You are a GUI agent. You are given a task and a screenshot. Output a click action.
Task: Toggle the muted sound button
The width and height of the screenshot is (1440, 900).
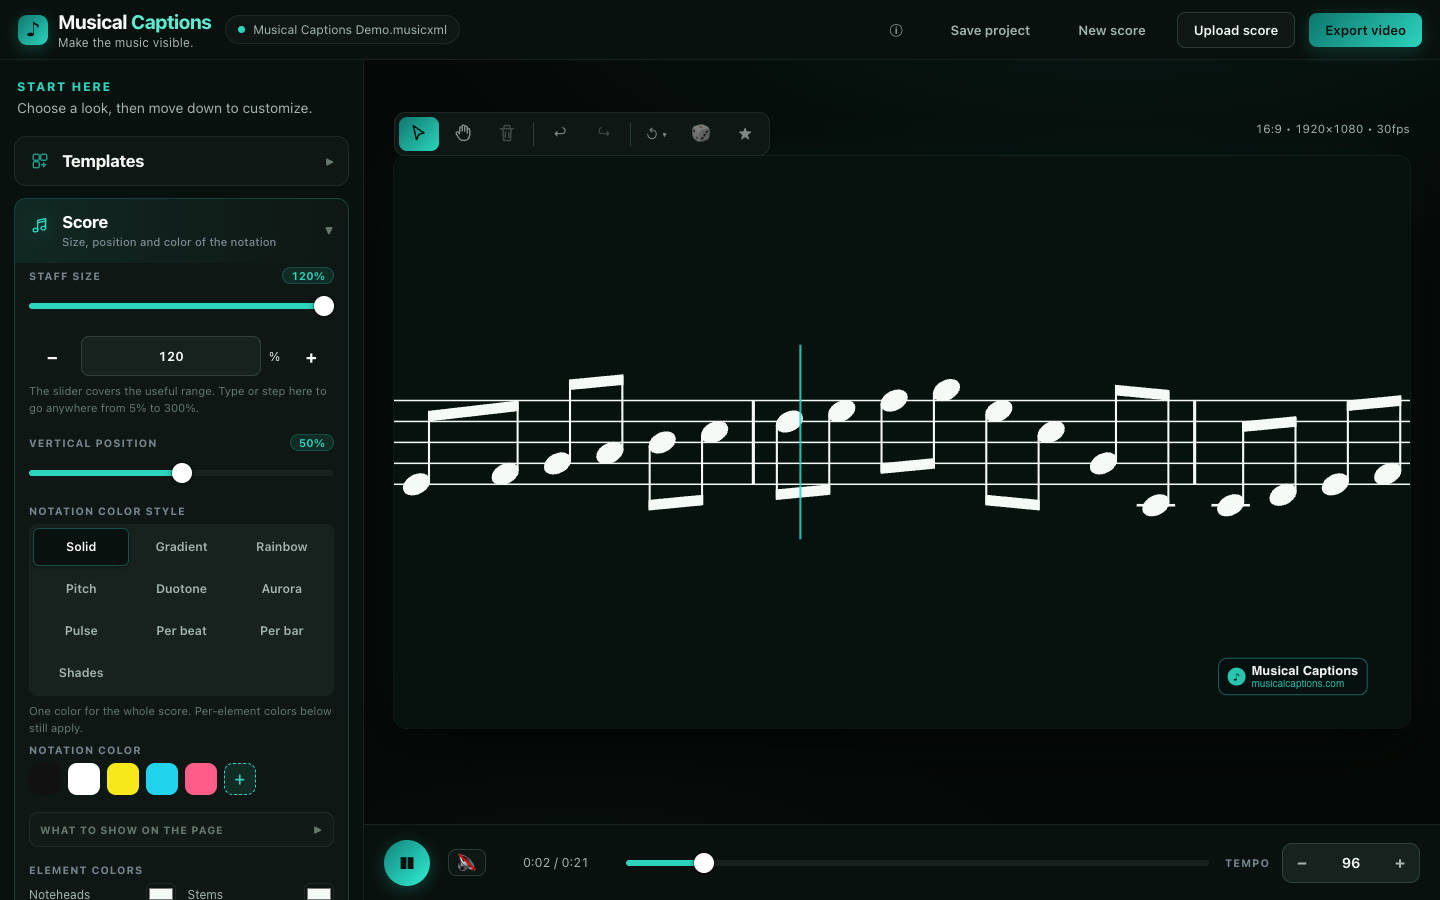click(x=467, y=862)
